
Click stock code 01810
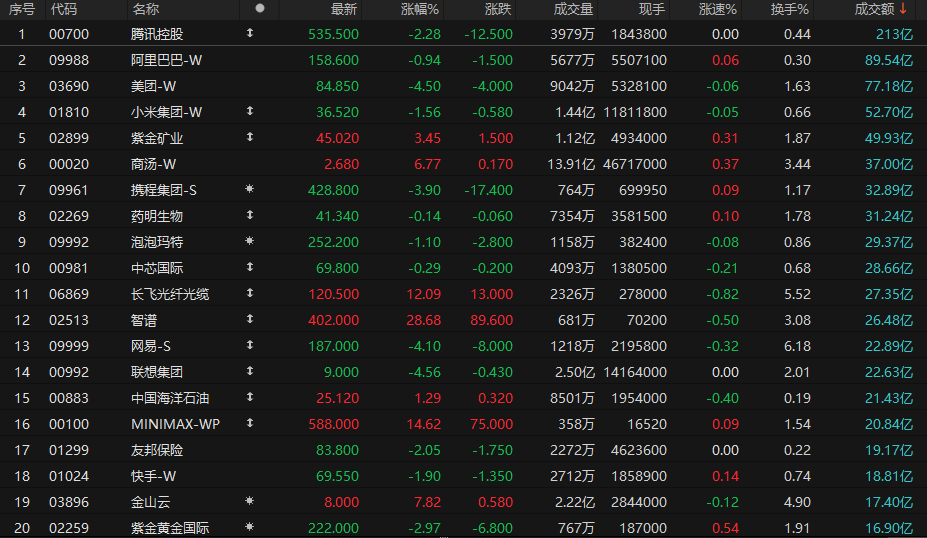(x=69, y=112)
